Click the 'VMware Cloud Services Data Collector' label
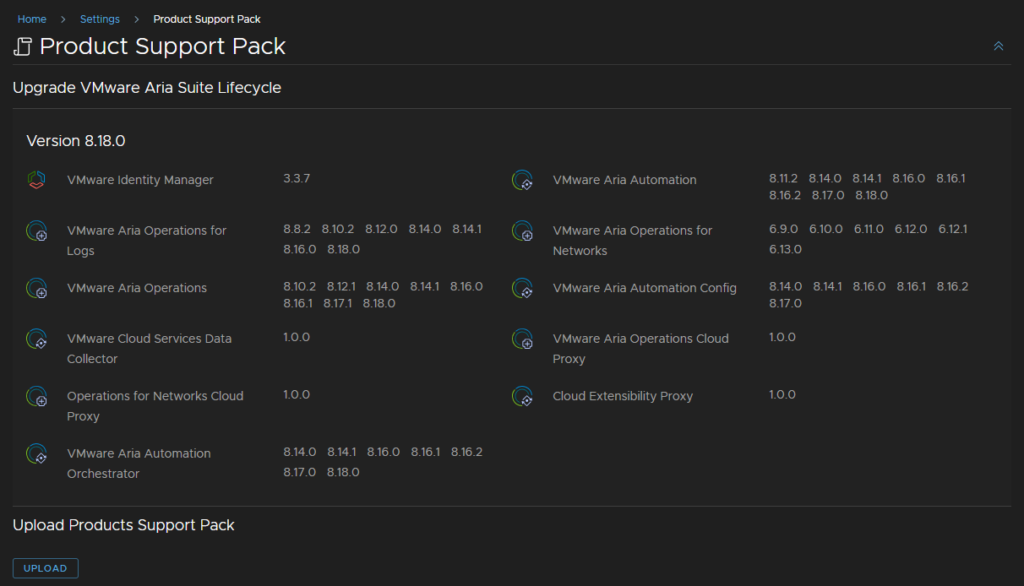The height and width of the screenshot is (586, 1024). point(149,349)
